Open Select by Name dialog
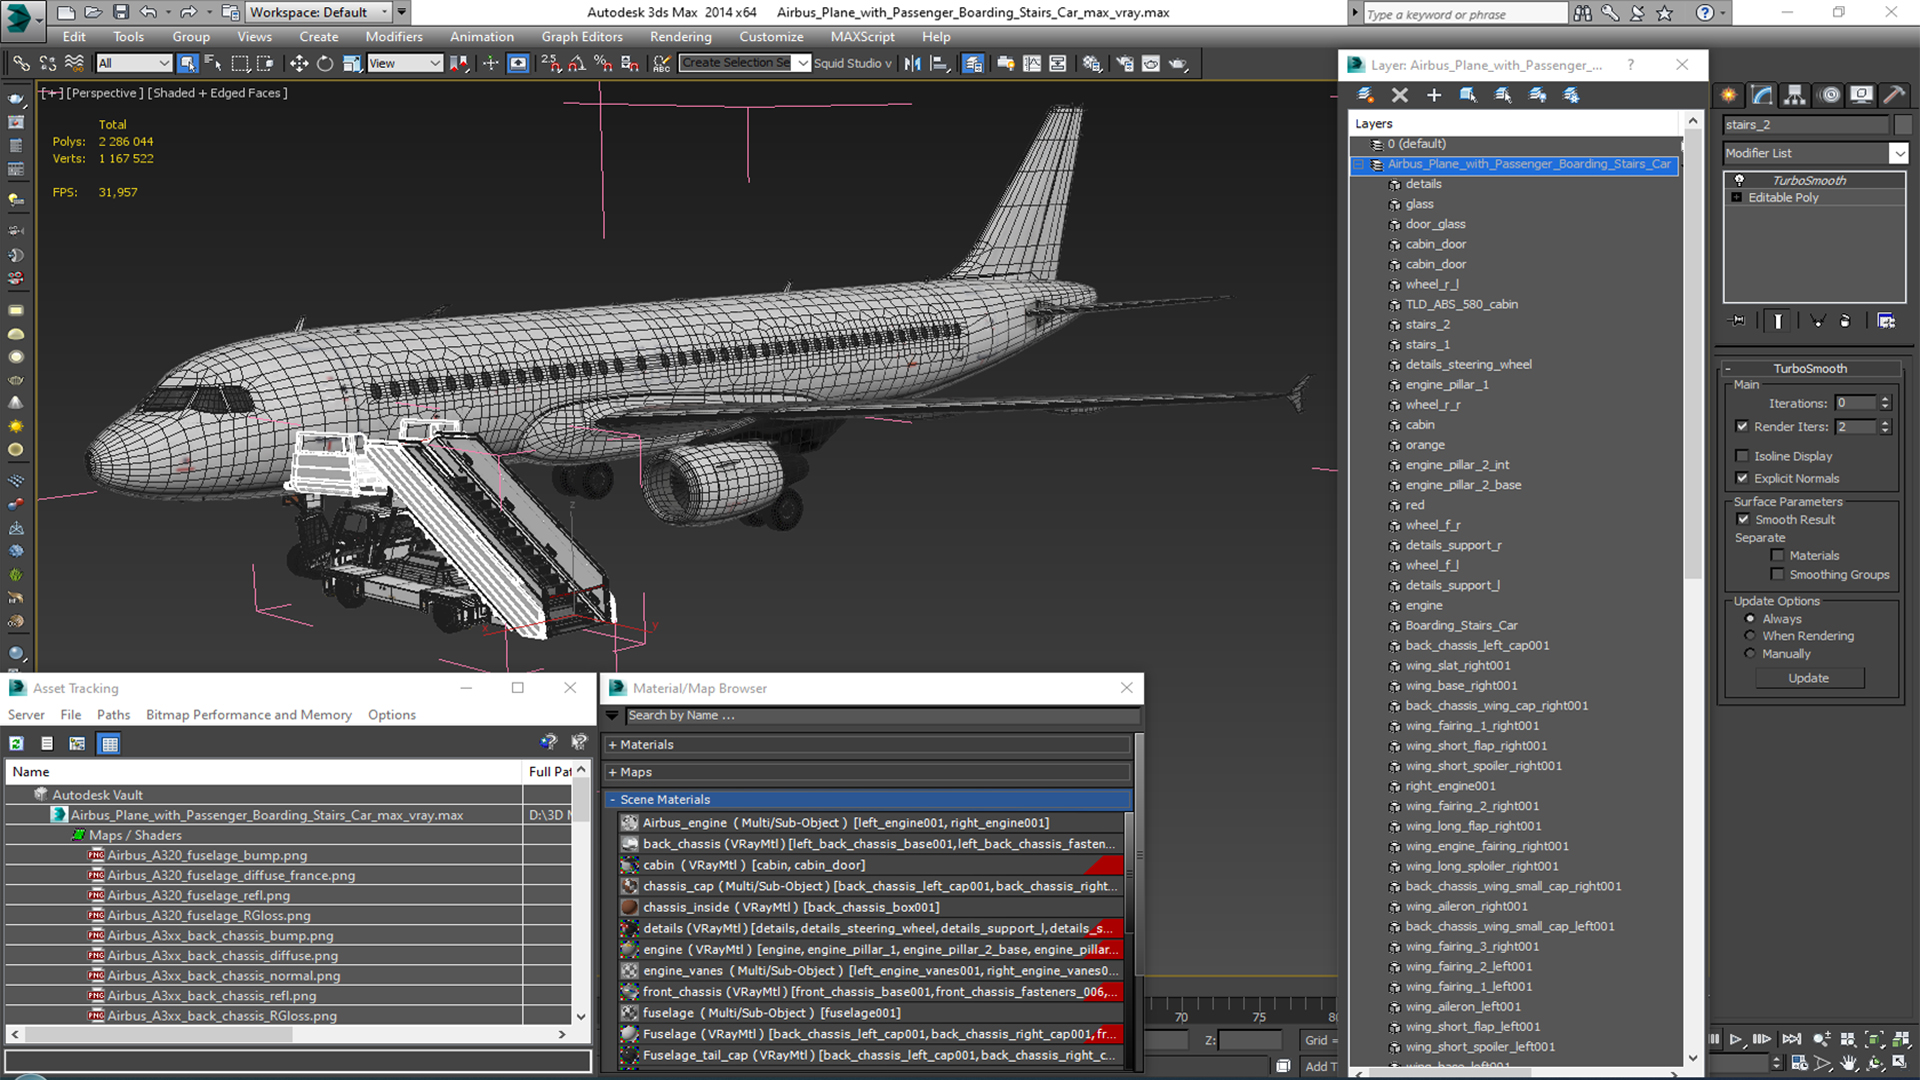The height and width of the screenshot is (1080, 1920). pos(213,63)
